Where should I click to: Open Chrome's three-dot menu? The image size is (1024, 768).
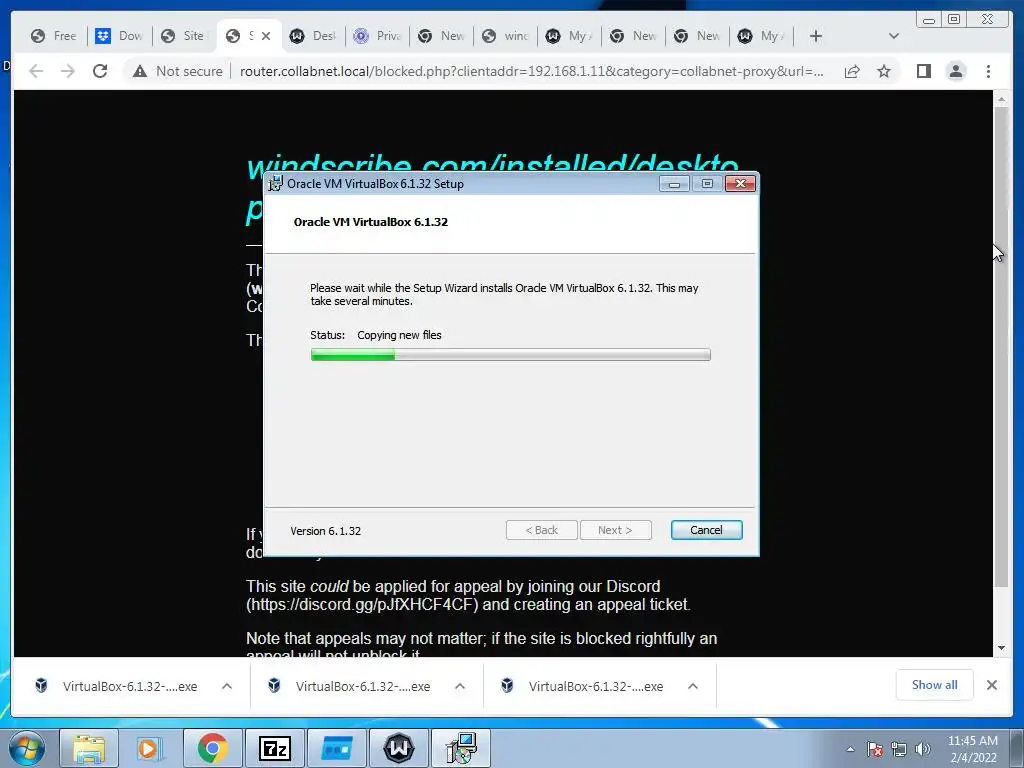click(x=988, y=71)
